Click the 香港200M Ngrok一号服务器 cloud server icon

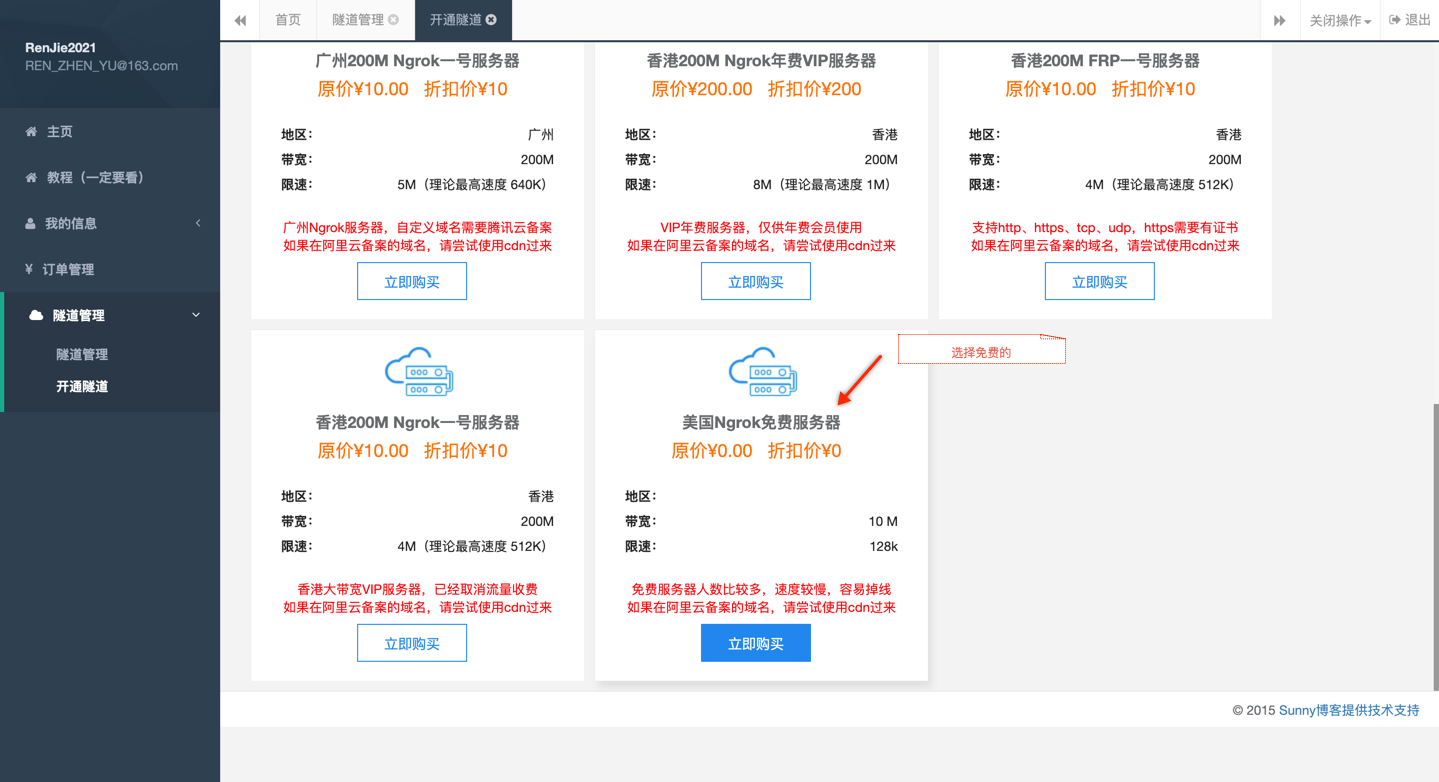coord(418,372)
